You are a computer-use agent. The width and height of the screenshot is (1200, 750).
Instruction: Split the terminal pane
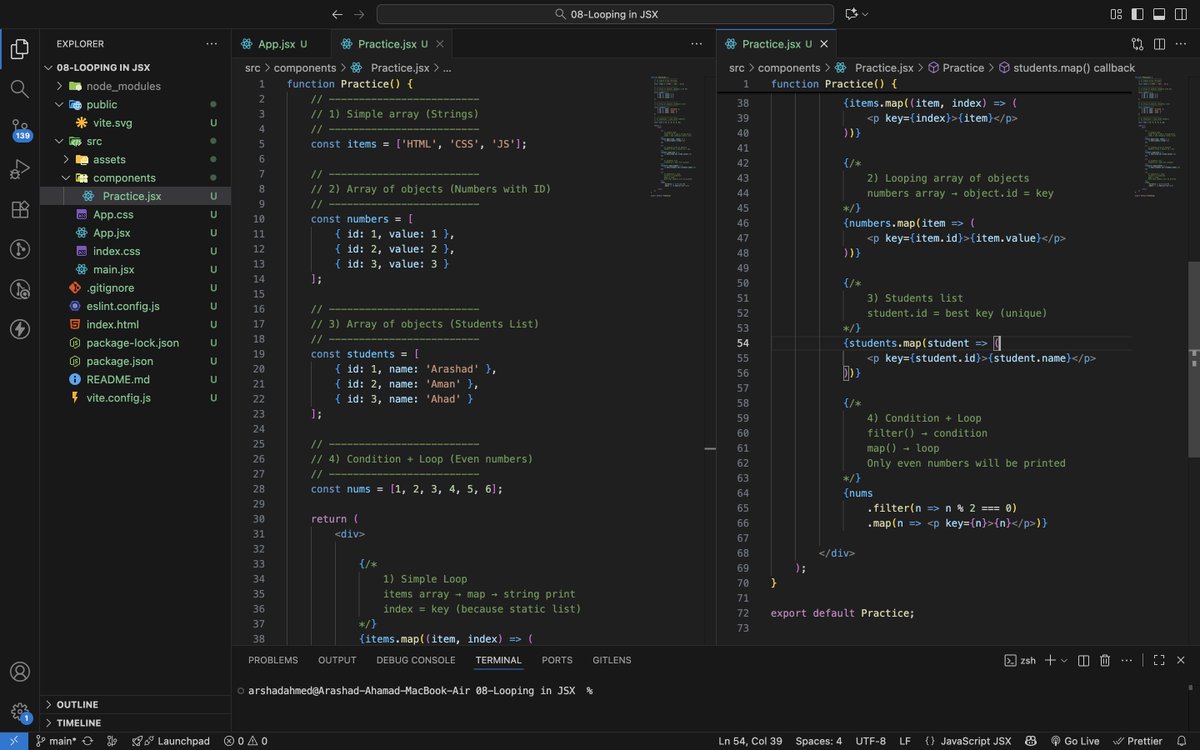(1082, 660)
